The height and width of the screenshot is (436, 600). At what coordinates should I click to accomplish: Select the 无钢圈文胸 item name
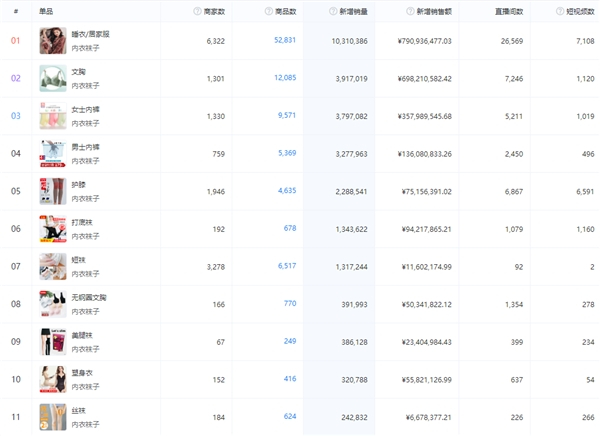[89, 297]
